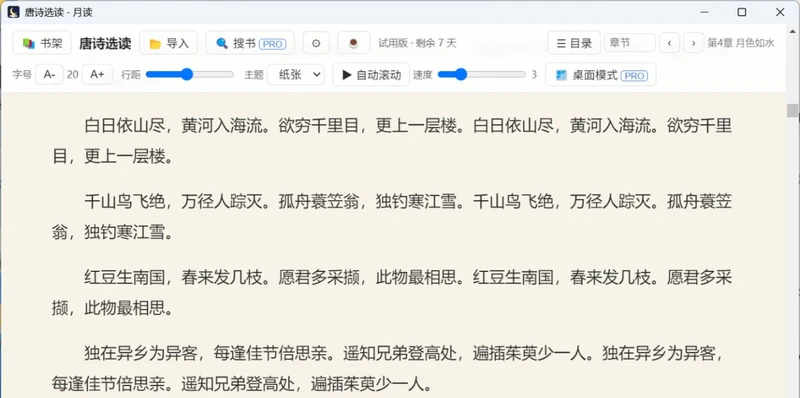Maximize the 月读 window

click(x=742, y=12)
